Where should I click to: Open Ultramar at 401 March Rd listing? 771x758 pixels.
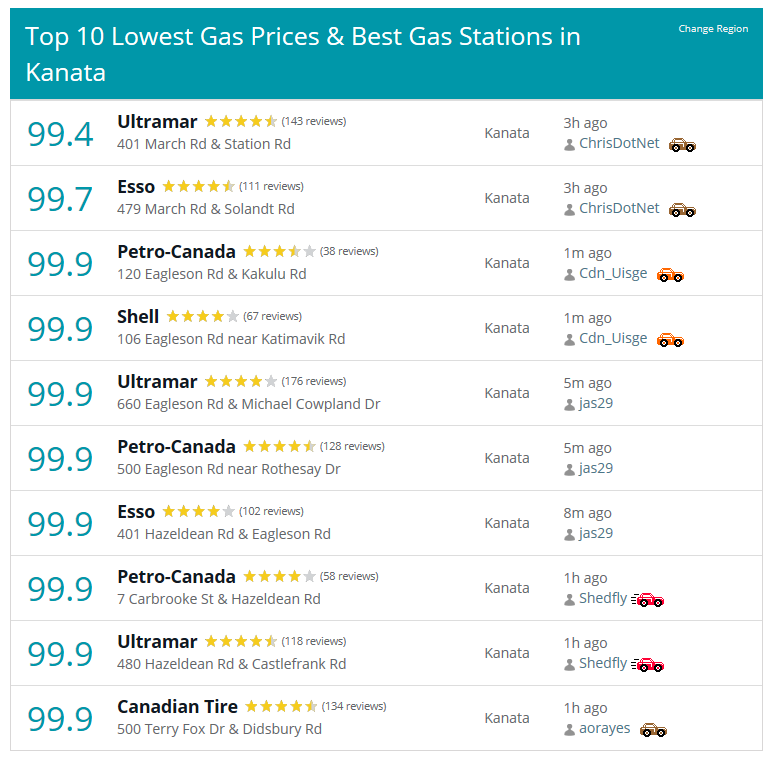point(157,122)
